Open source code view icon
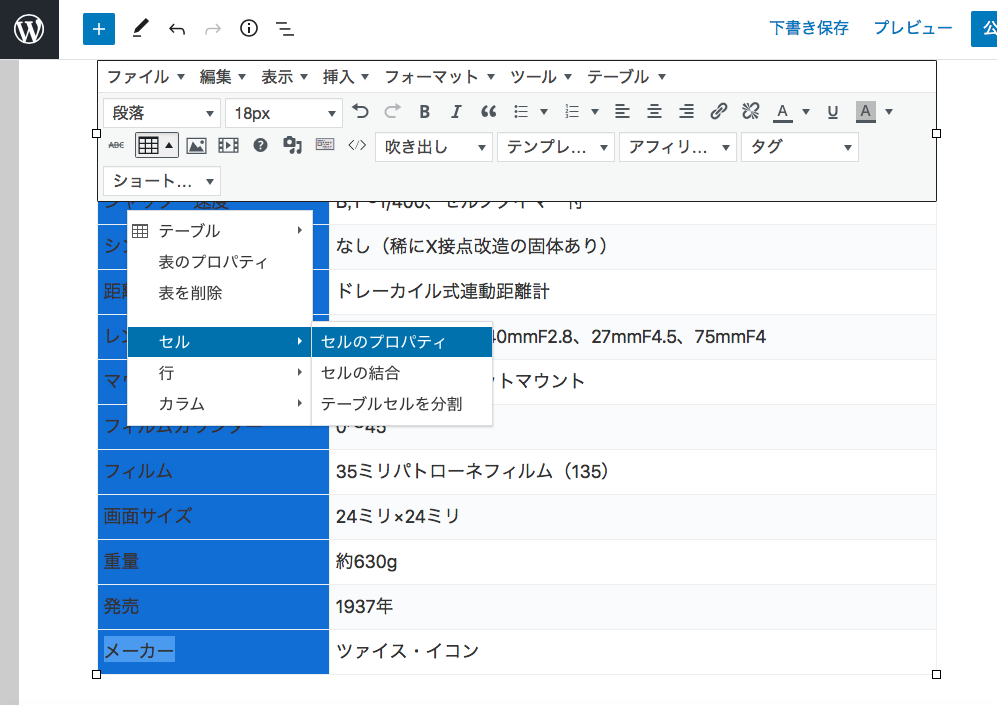The image size is (997, 705). tap(357, 146)
